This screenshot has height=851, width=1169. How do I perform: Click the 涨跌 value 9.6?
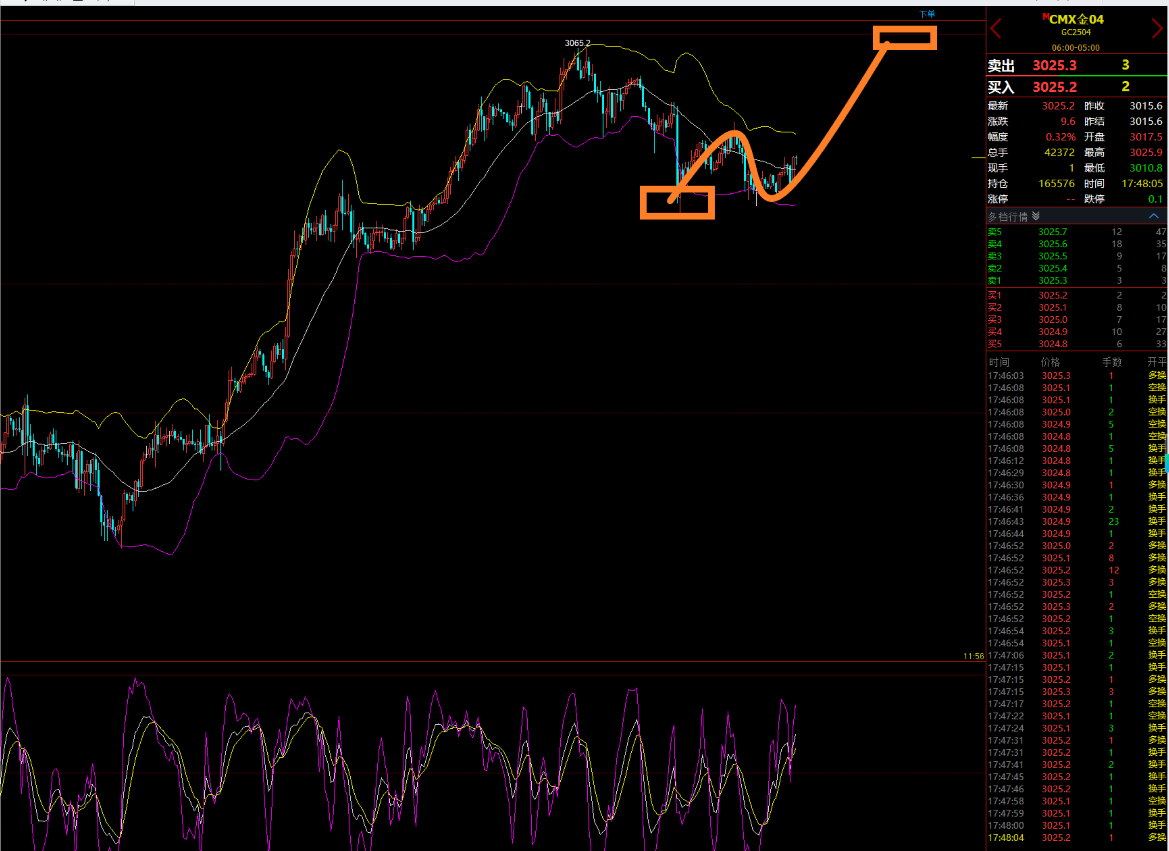[x=1068, y=122]
